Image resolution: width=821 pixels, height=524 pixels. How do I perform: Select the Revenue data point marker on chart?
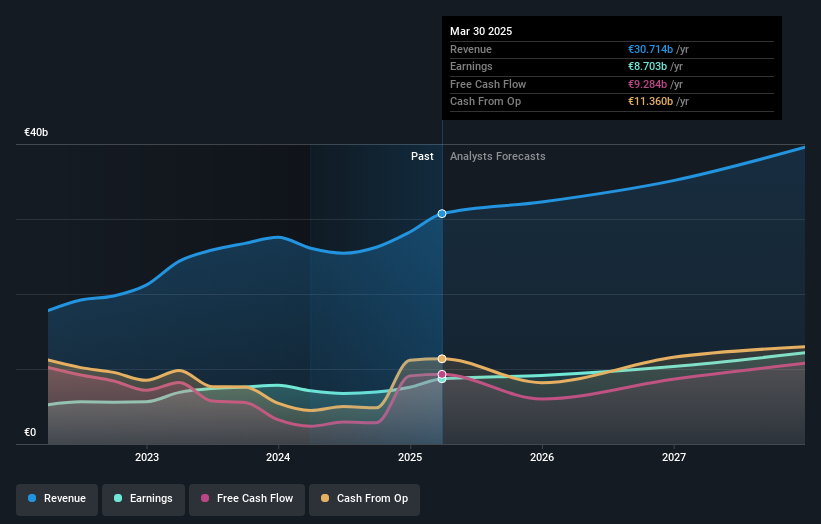(x=442, y=214)
